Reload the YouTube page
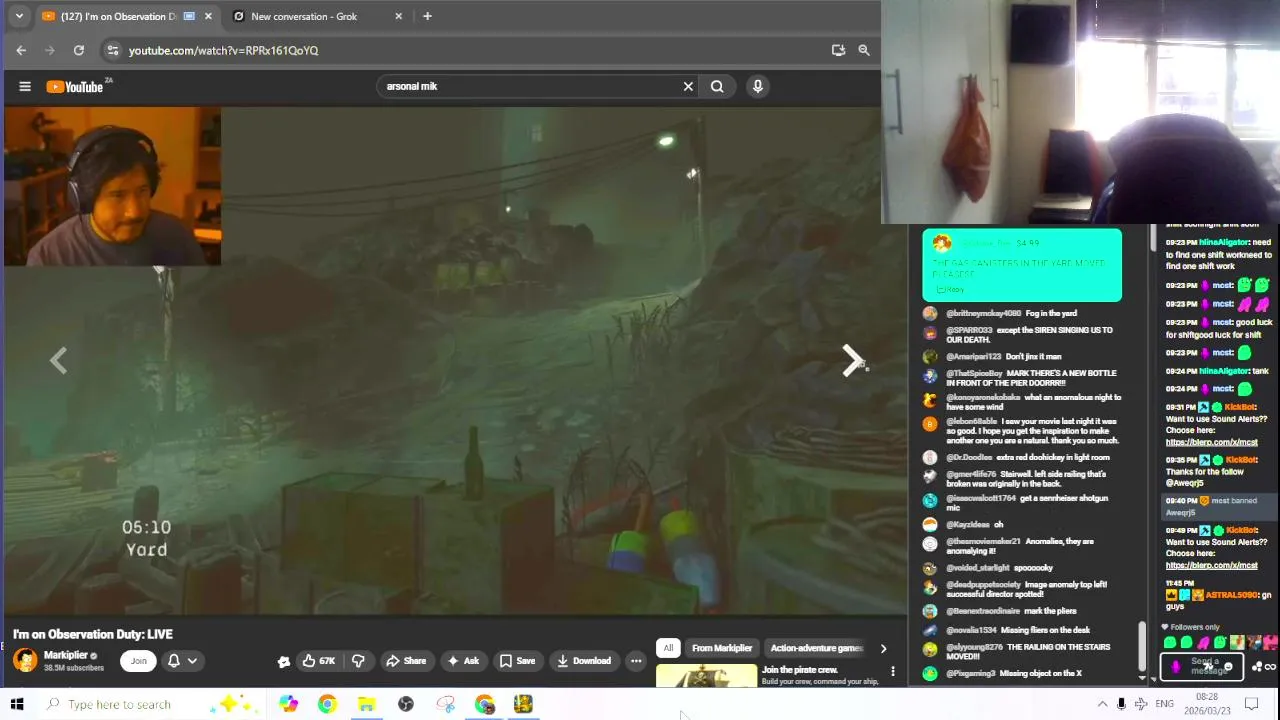This screenshot has width=1280, height=720. point(79,50)
